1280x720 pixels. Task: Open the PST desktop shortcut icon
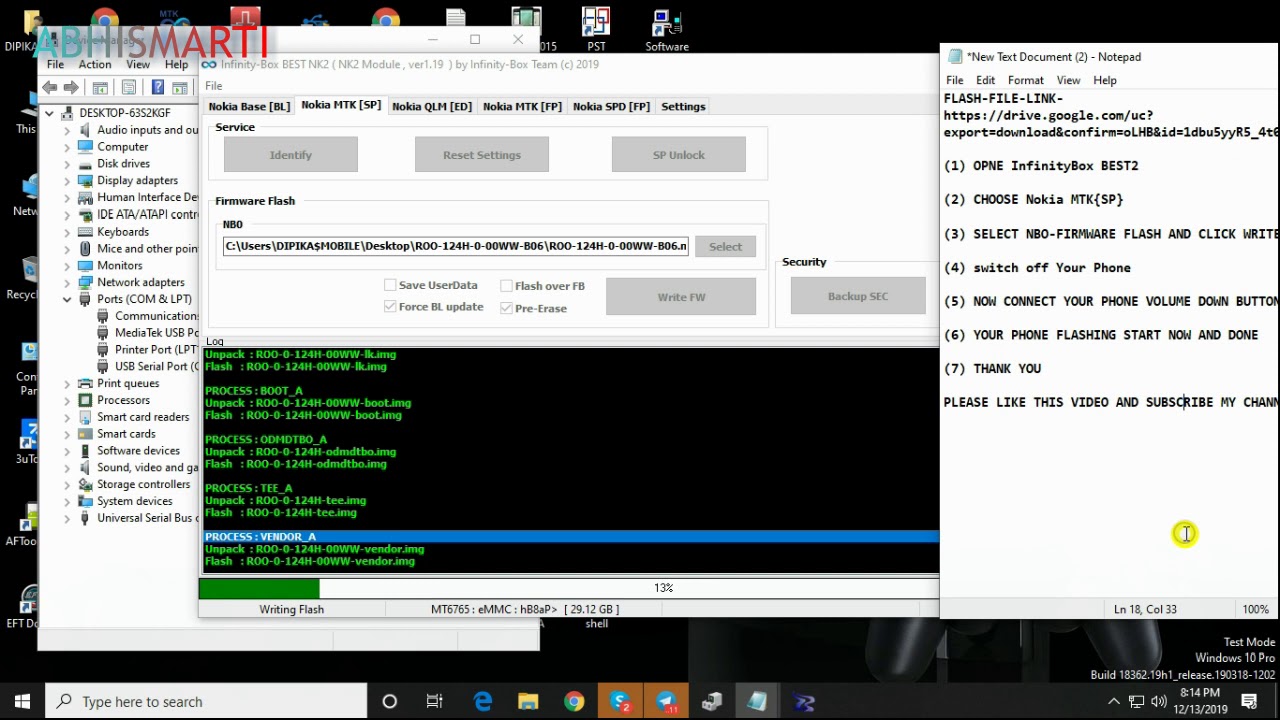(596, 28)
